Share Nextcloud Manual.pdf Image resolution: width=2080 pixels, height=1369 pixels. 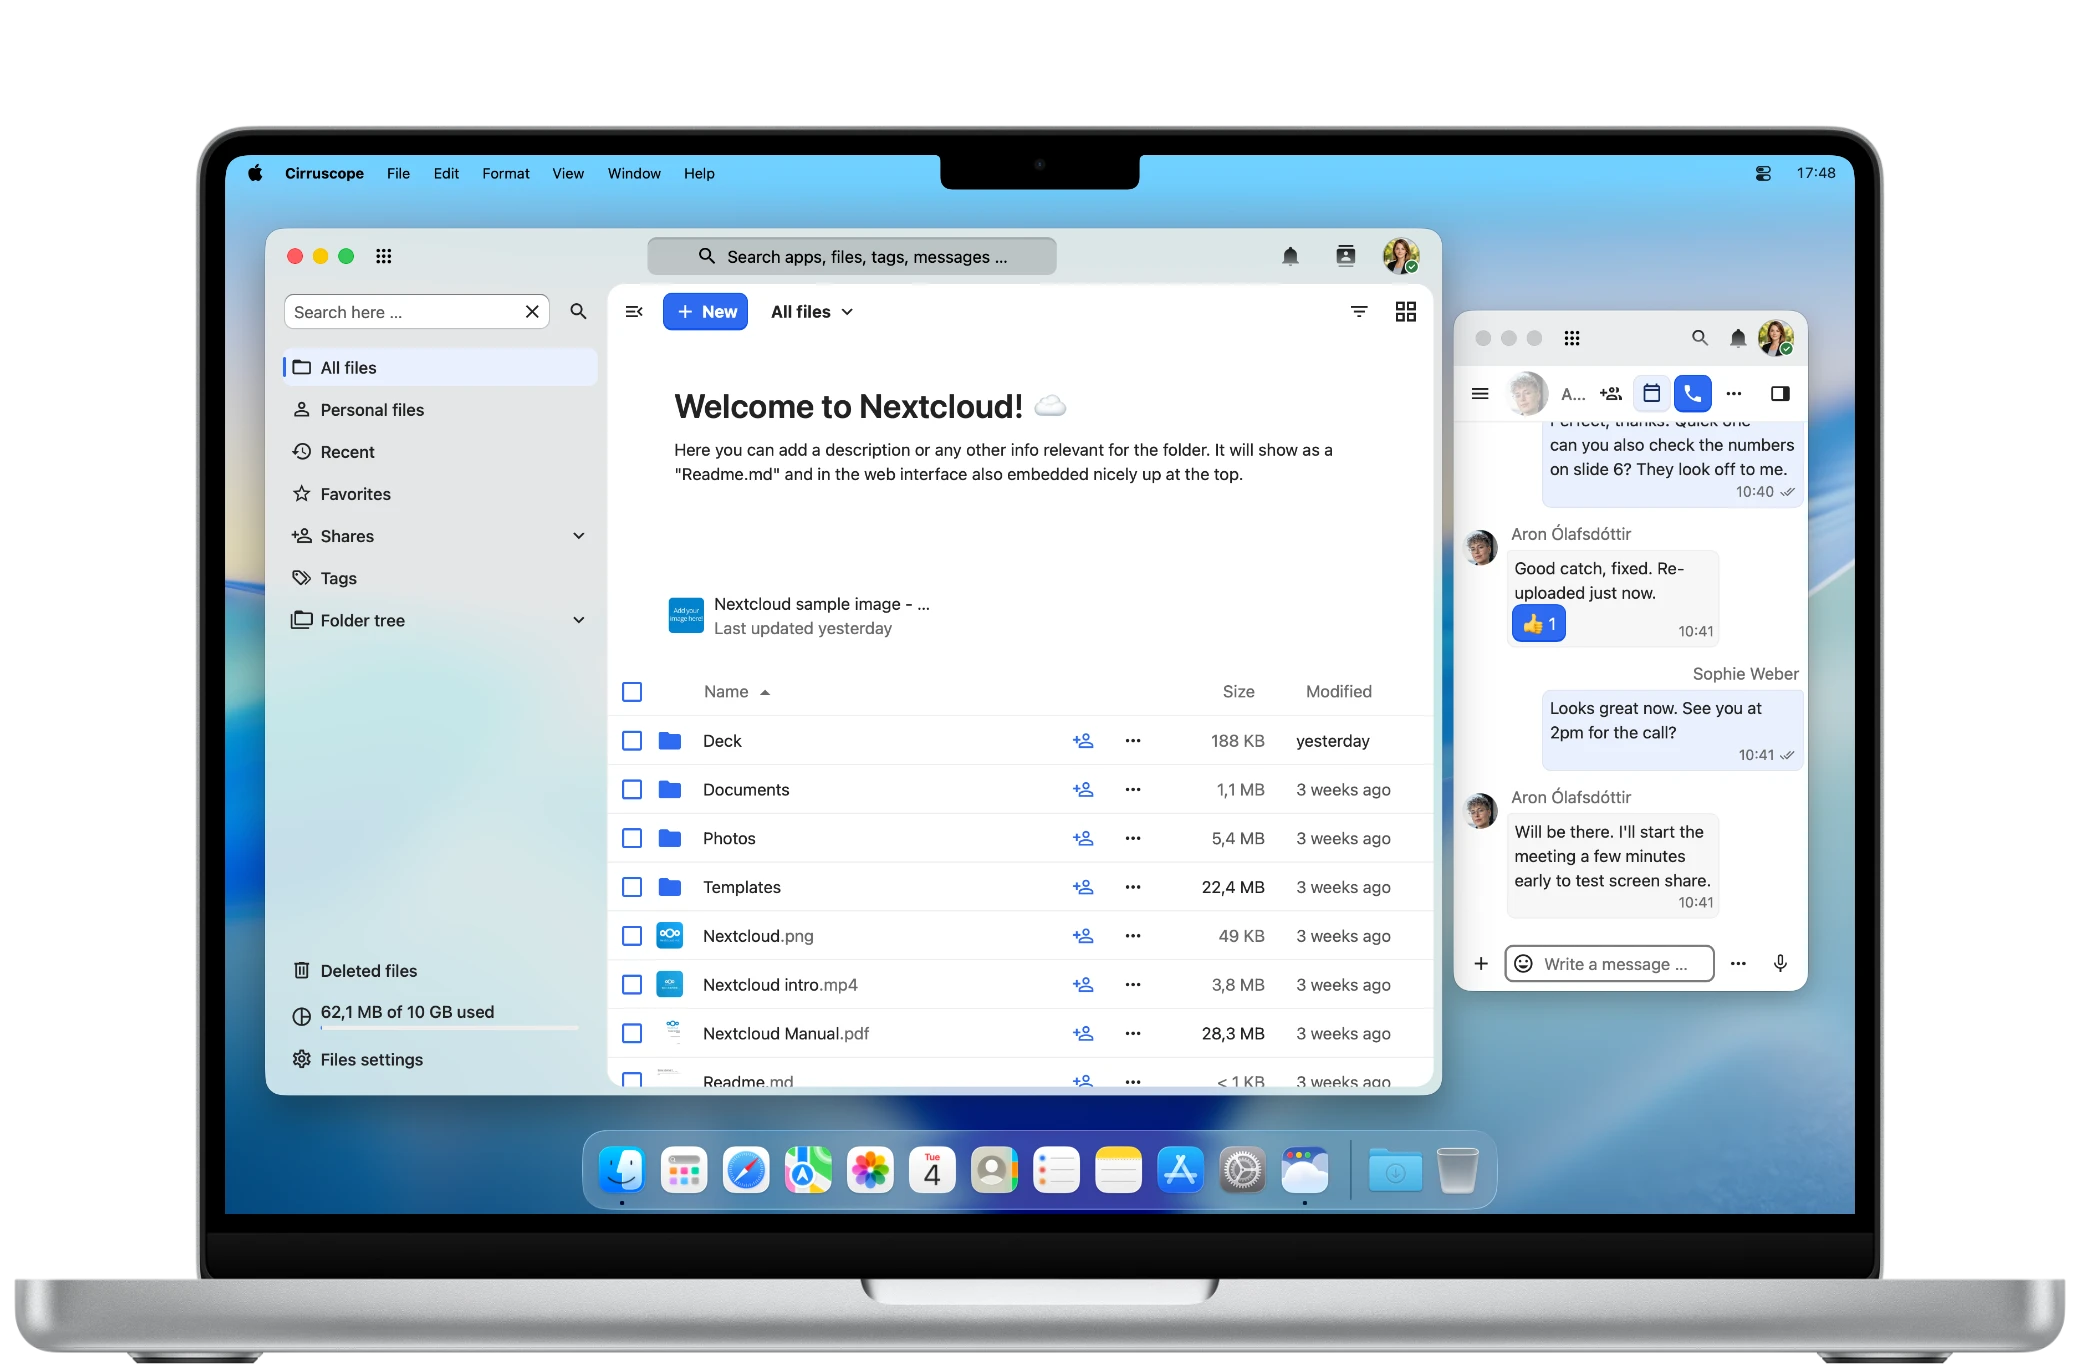[x=1082, y=1034]
